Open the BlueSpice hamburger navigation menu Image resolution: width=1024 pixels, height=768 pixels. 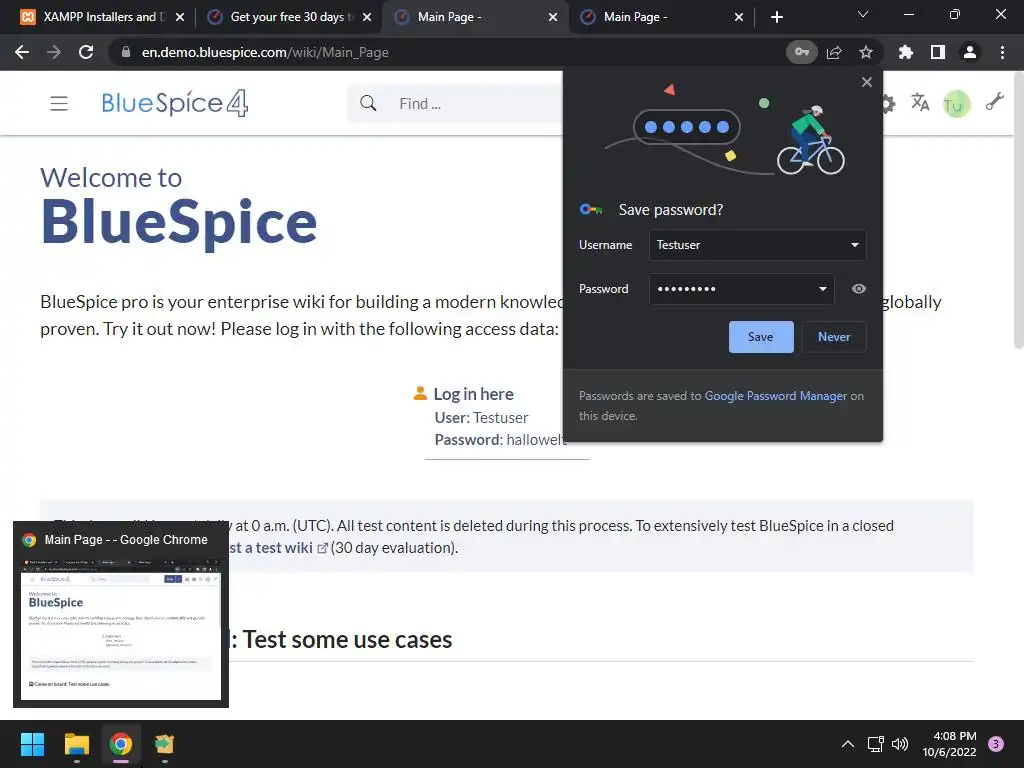coord(59,103)
